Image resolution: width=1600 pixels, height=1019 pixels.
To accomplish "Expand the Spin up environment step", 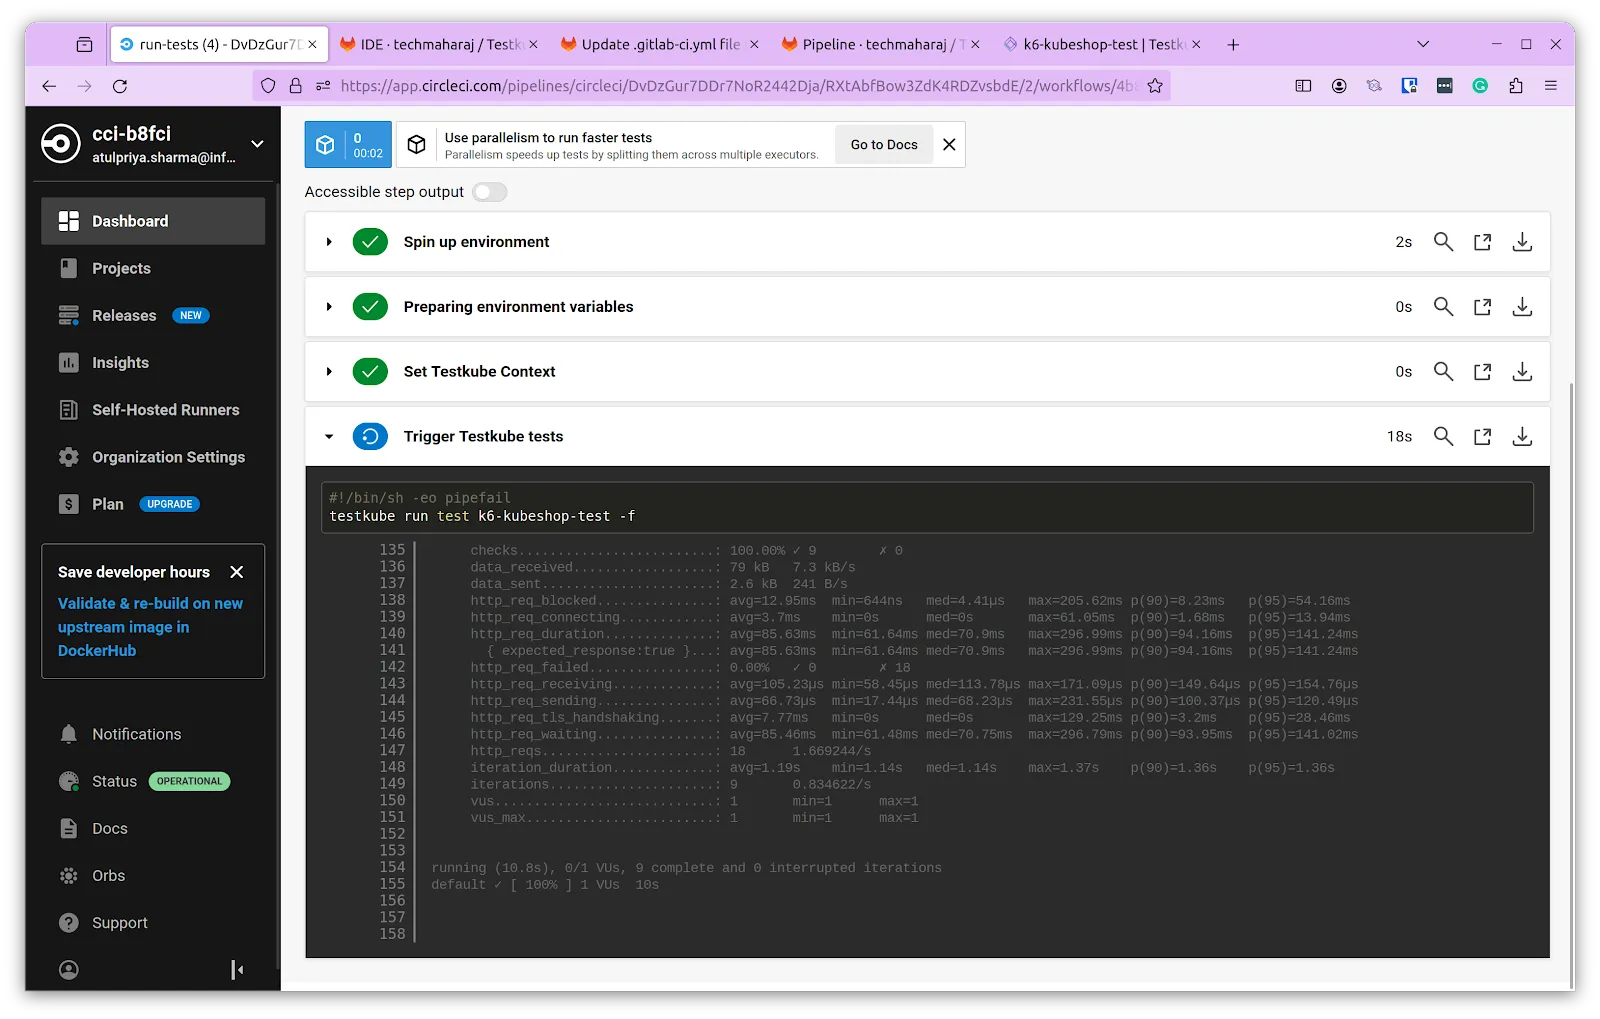I will [x=329, y=242].
